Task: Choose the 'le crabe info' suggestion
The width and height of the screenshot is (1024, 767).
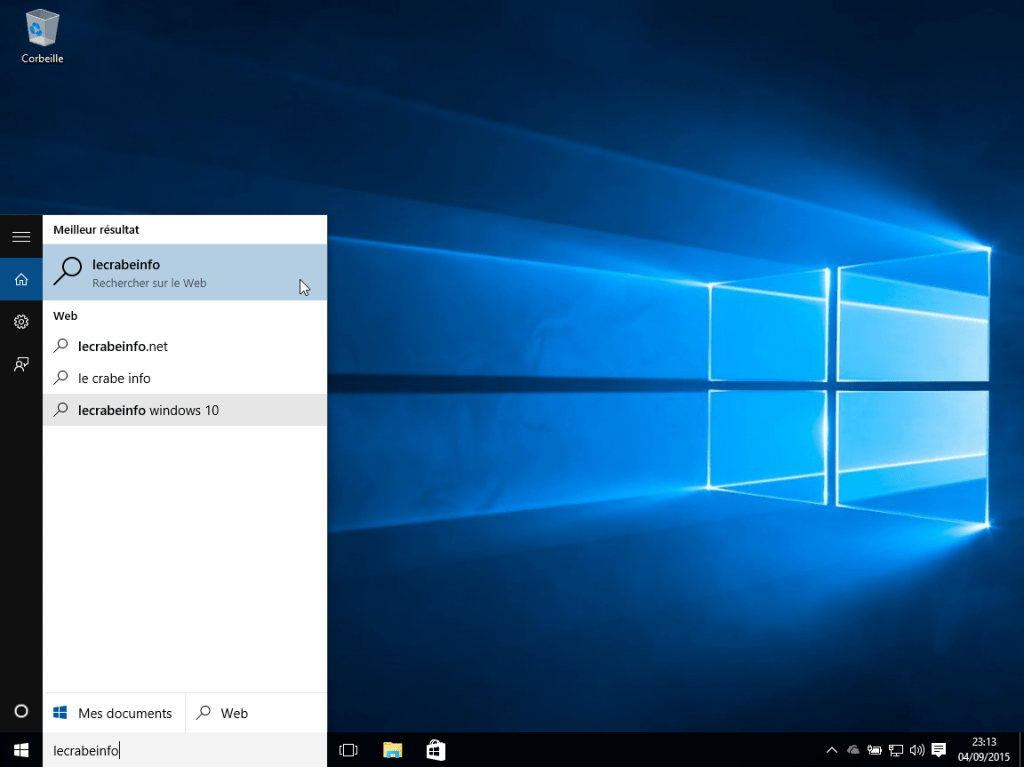Action: (x=185, y=378)
